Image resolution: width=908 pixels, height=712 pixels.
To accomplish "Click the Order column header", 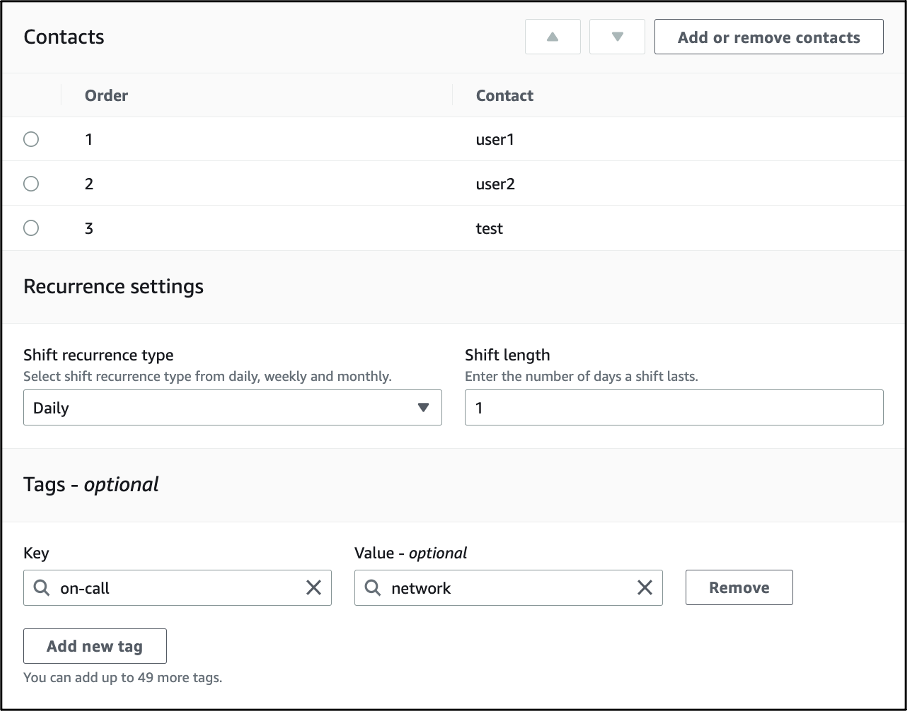I will pos(106,96).
